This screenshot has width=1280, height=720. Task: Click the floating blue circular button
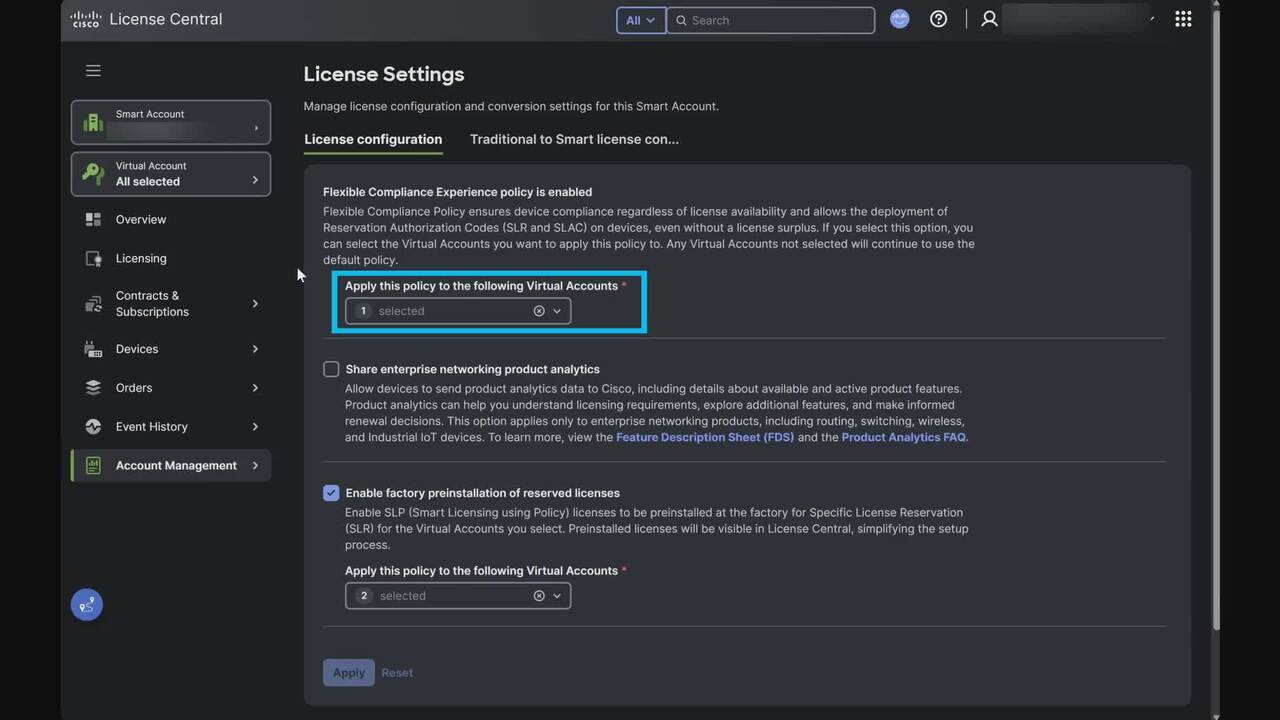coord(87,605)
